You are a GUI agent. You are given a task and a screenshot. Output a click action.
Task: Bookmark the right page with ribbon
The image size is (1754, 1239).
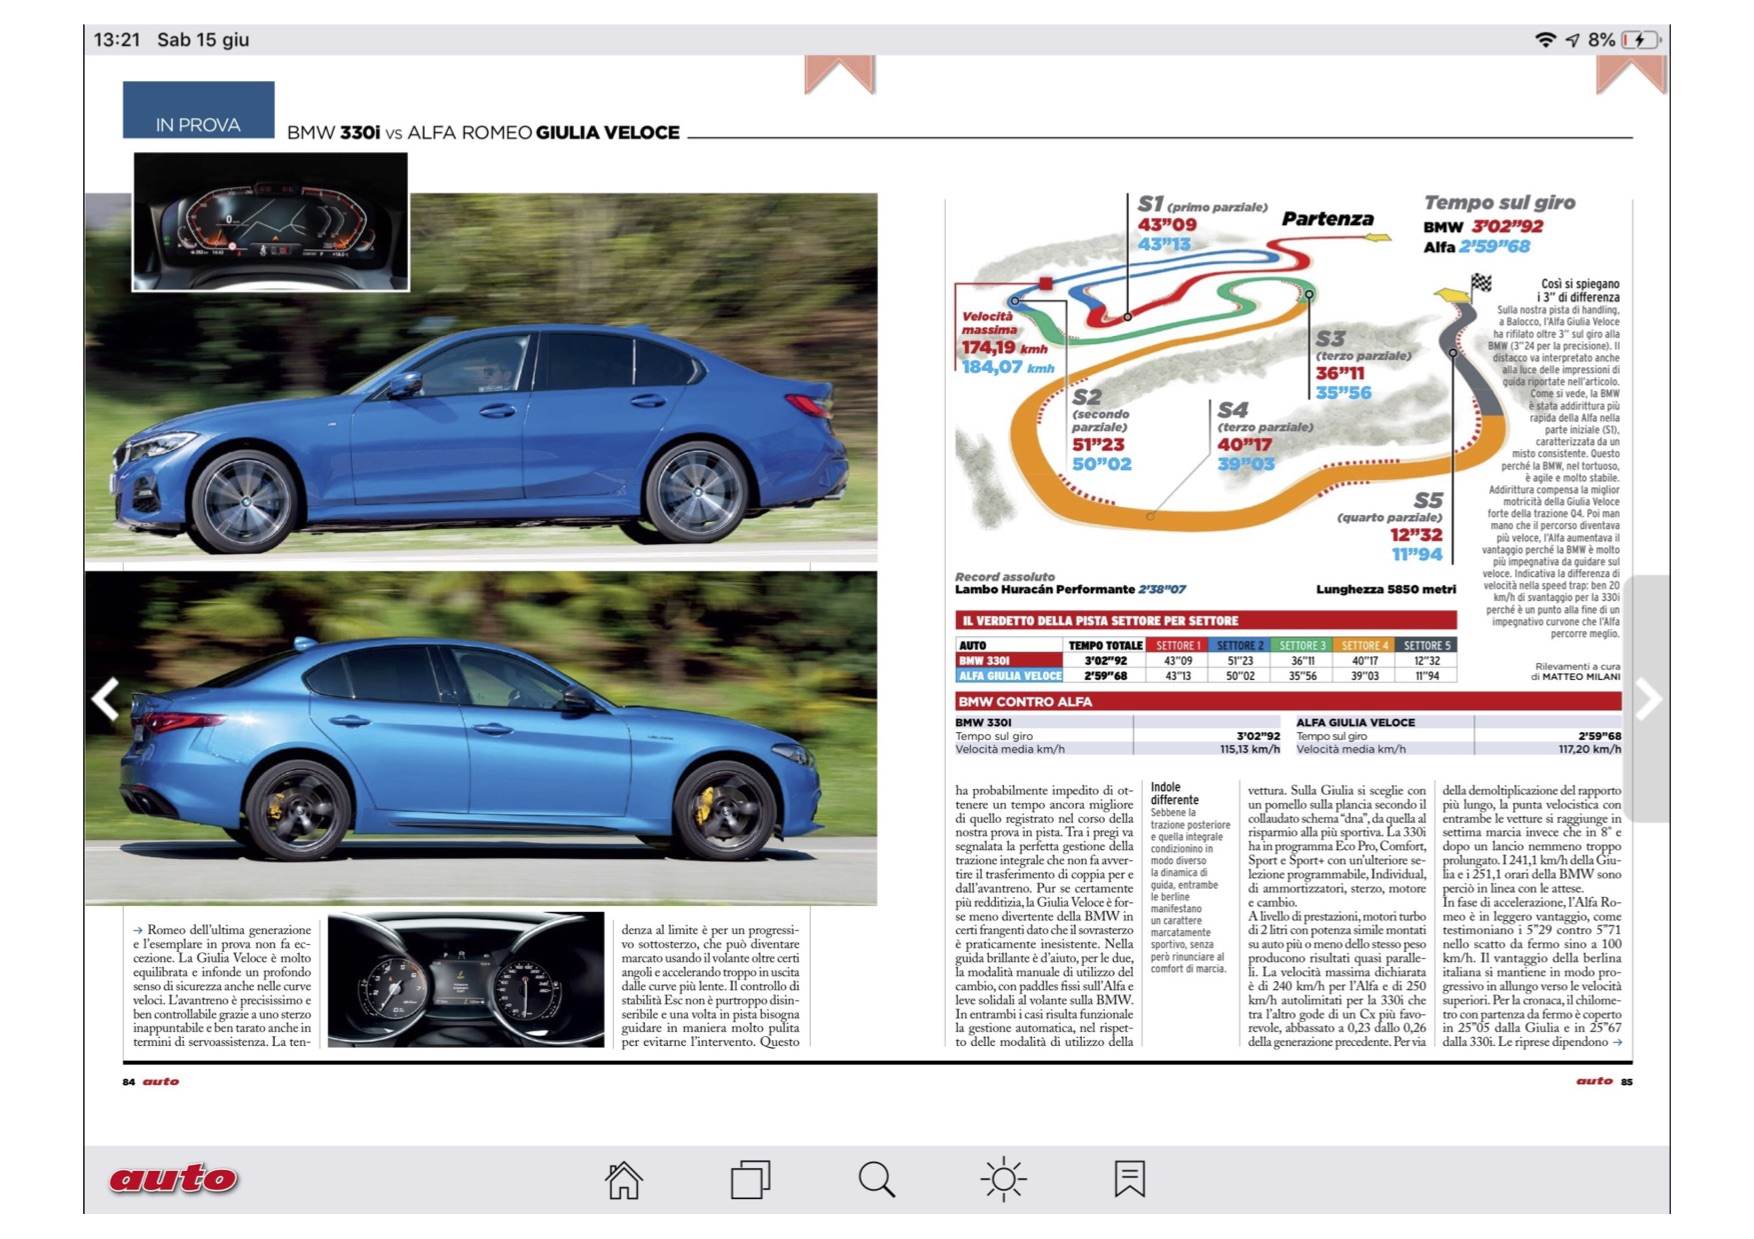[1631, 75]
